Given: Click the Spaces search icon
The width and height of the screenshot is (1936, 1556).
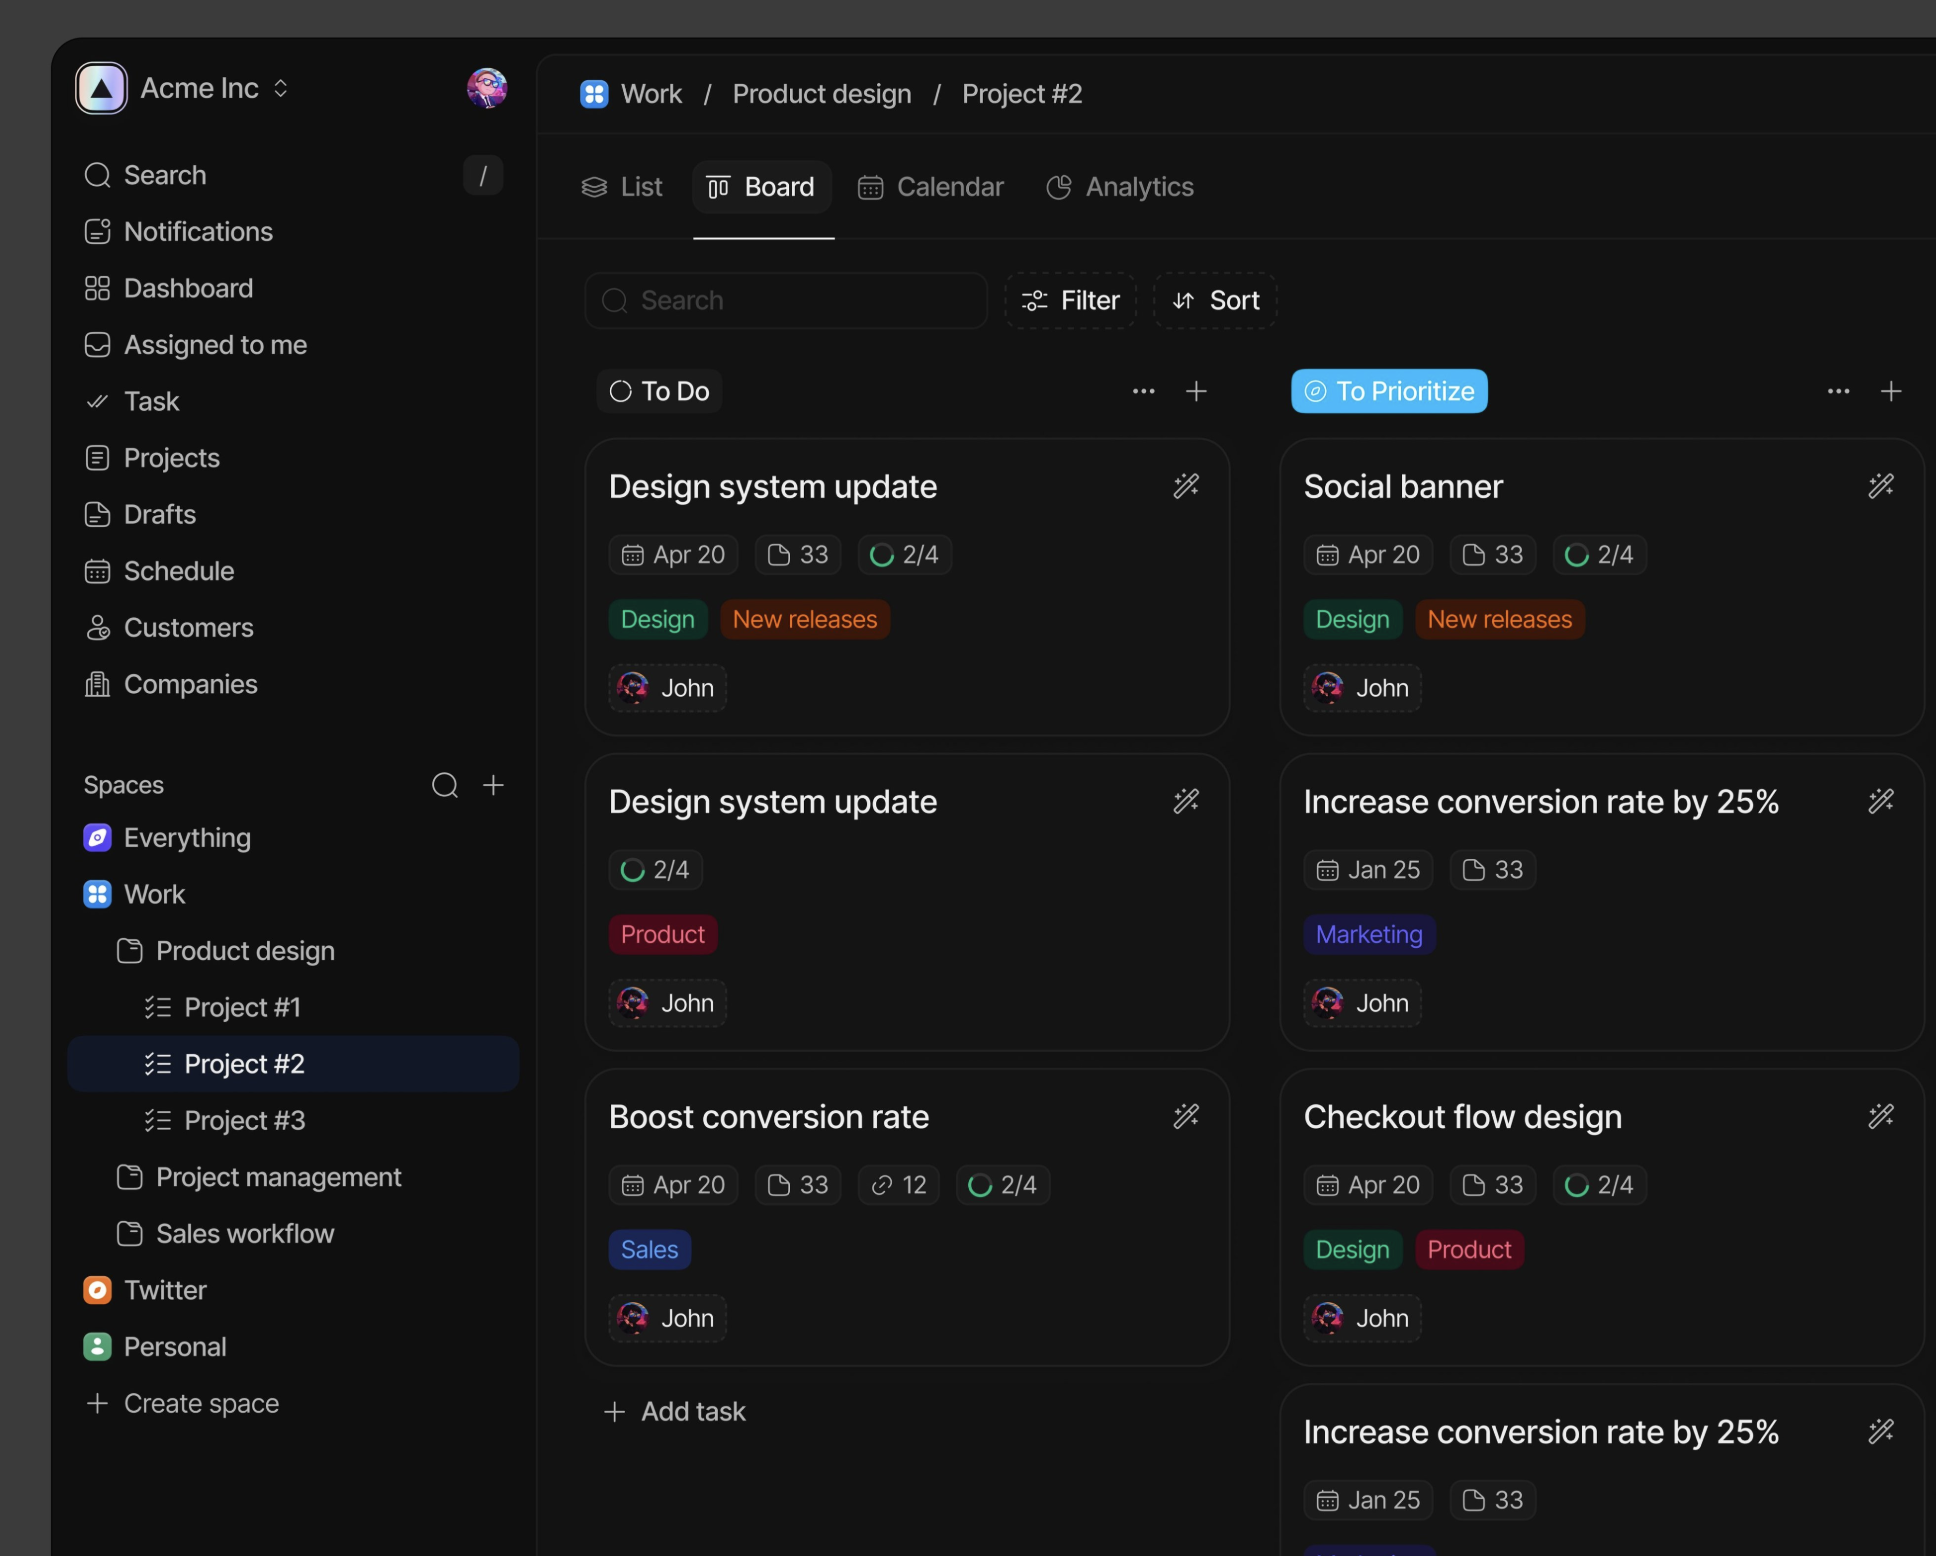Looking at the screenshot, I should pos(445,785).
